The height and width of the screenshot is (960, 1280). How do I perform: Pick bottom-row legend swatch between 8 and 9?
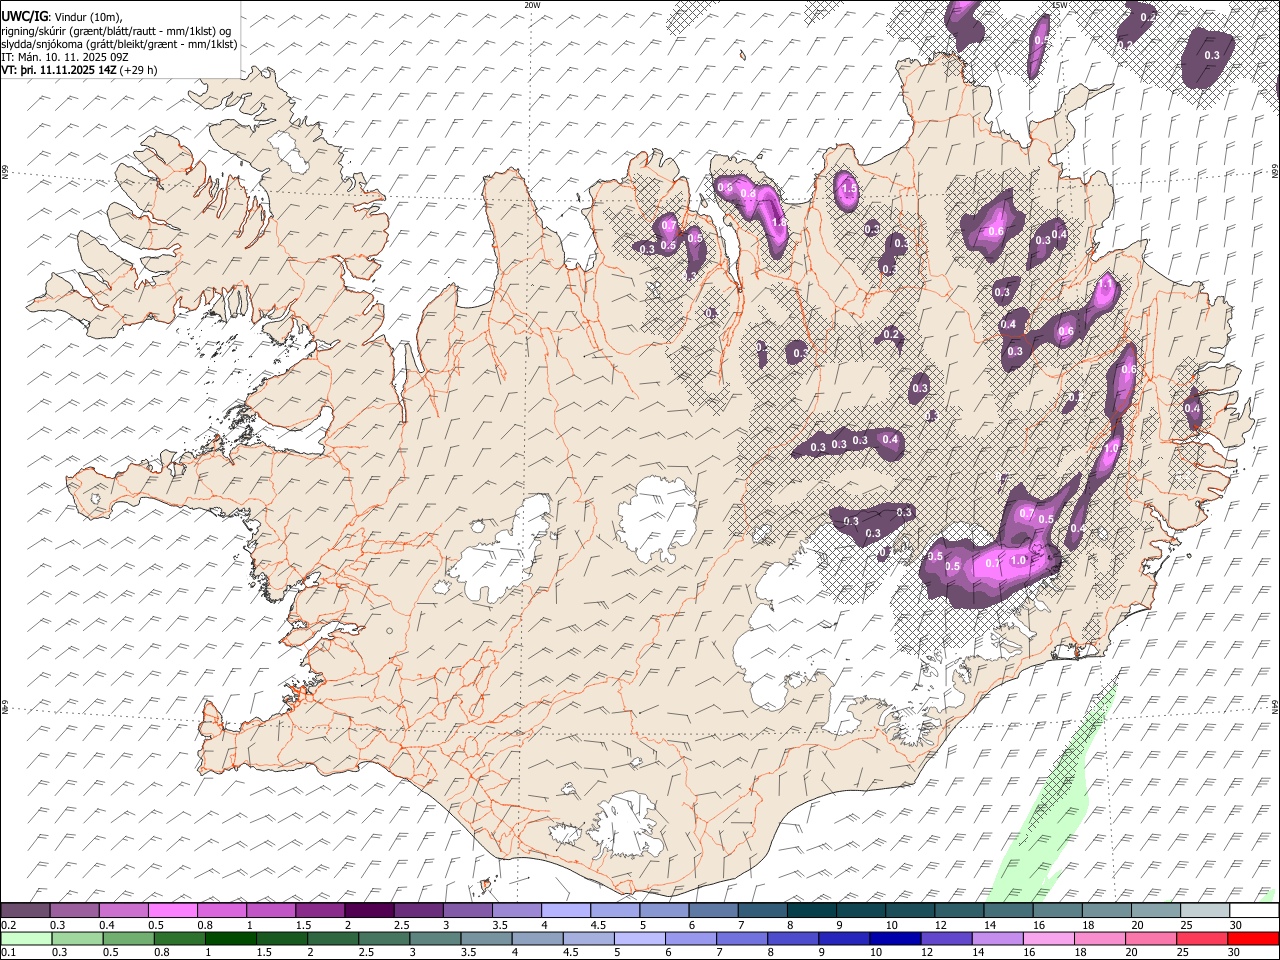pyautogui.click(x=793, y=939)
